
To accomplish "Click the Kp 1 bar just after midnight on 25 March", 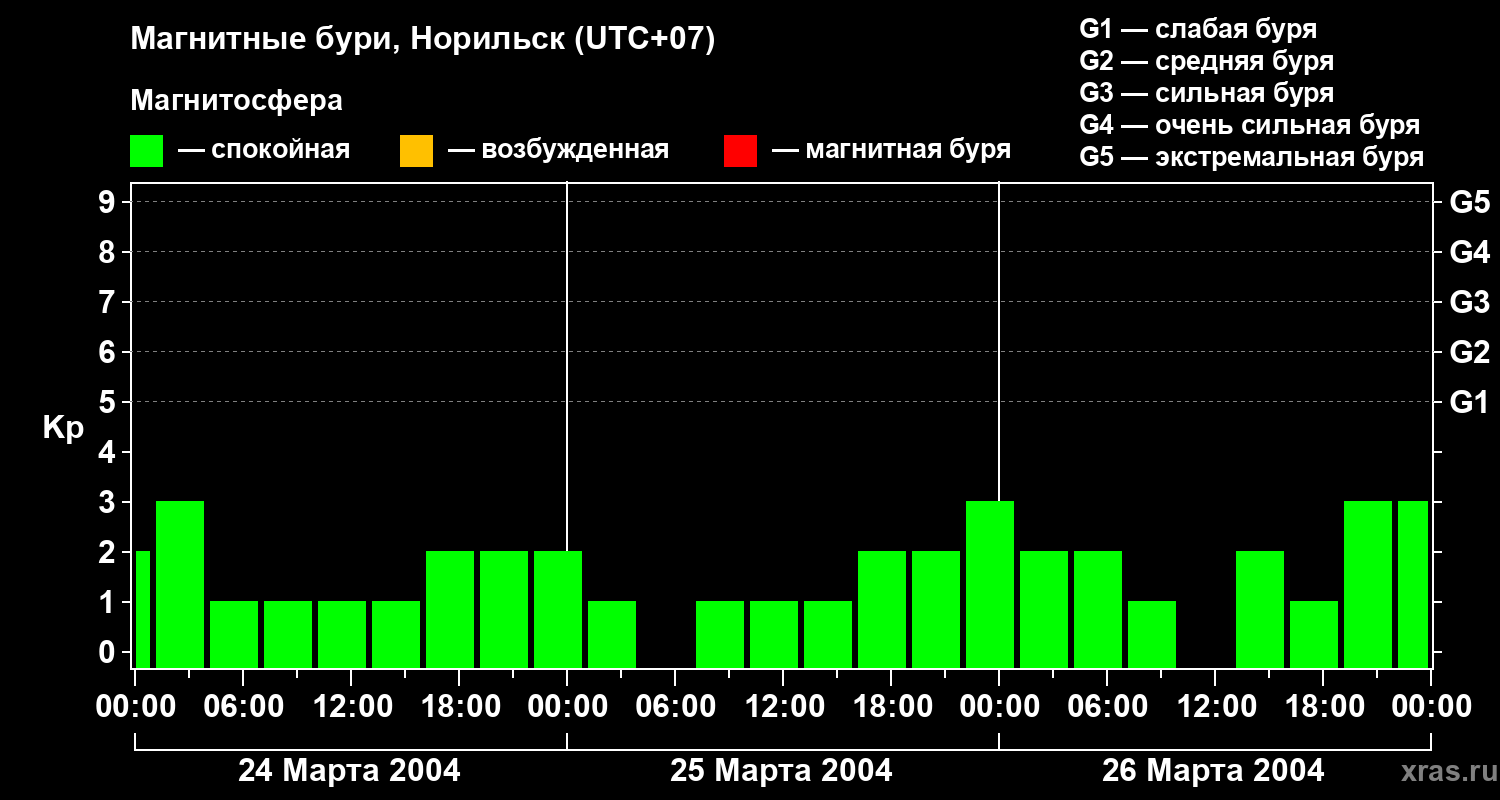I will click(612, 634).
